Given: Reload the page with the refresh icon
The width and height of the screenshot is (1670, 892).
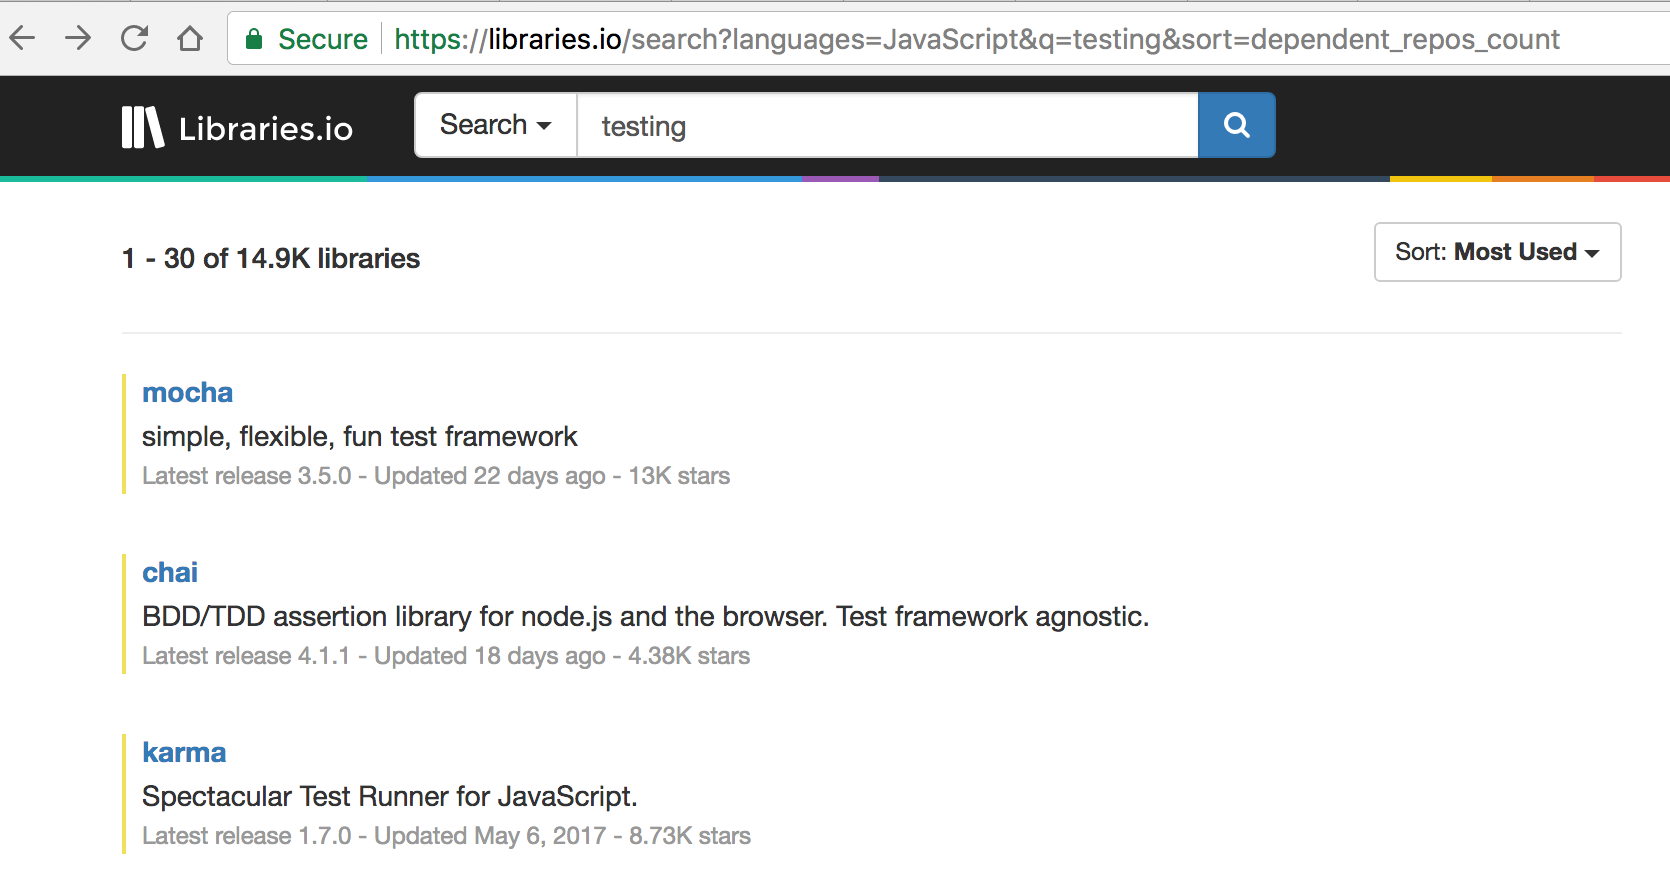Looking at the screenshot, I should (134, 39).
